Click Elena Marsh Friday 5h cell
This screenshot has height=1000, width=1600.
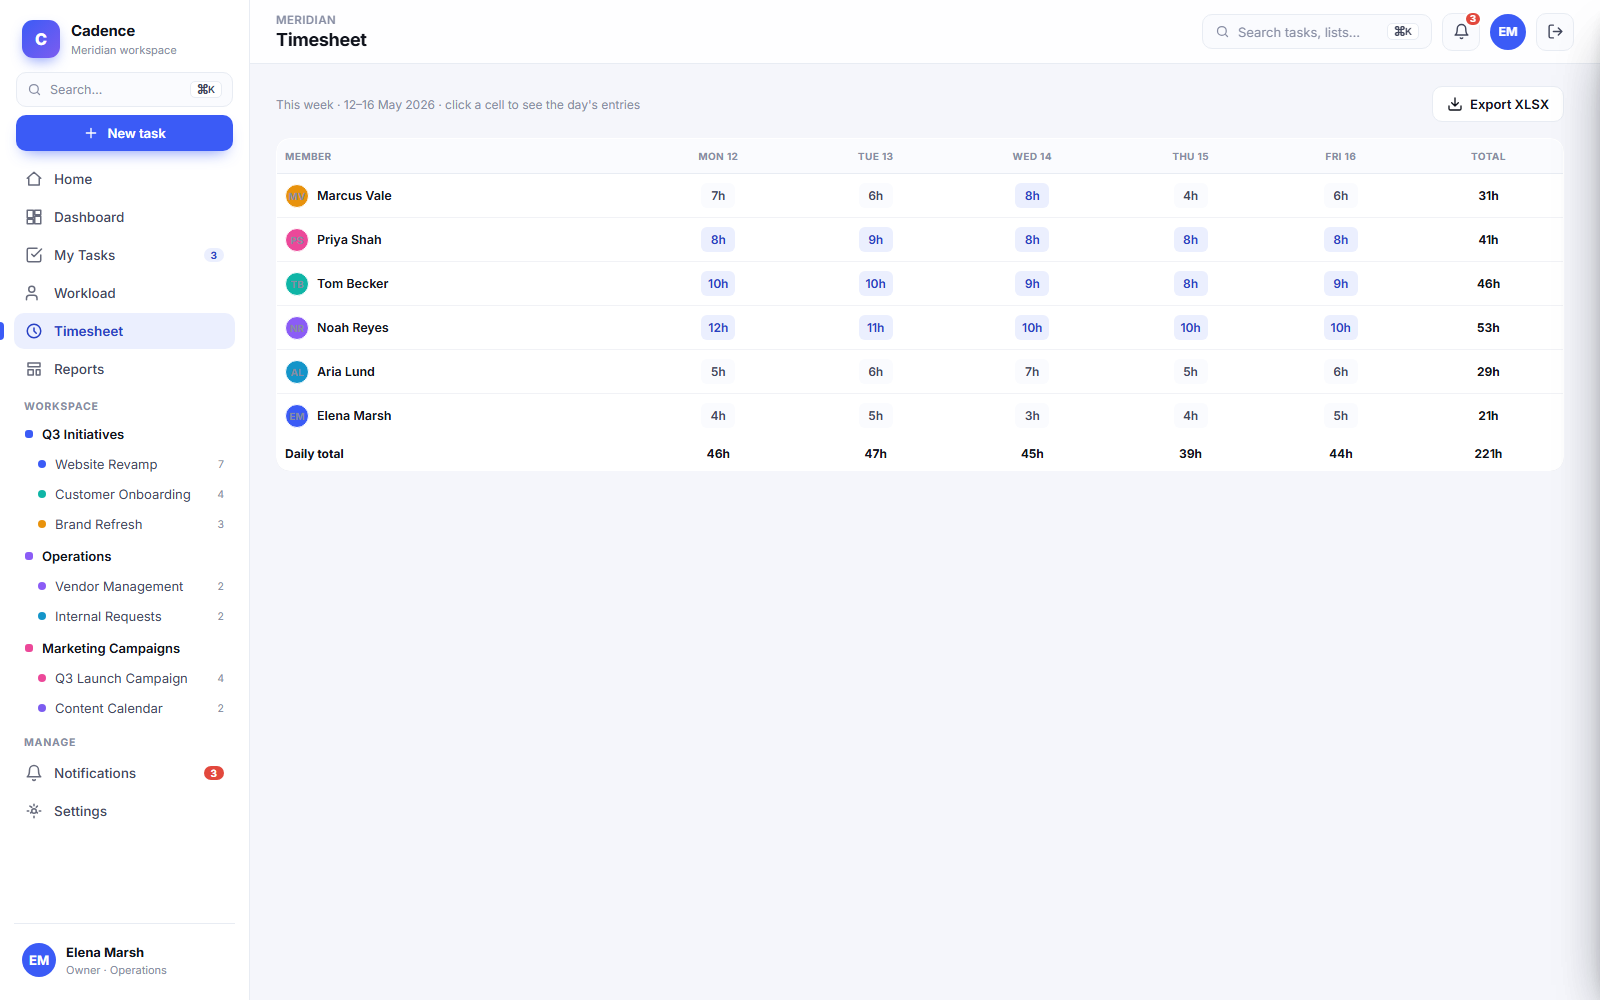[1340, 416]
